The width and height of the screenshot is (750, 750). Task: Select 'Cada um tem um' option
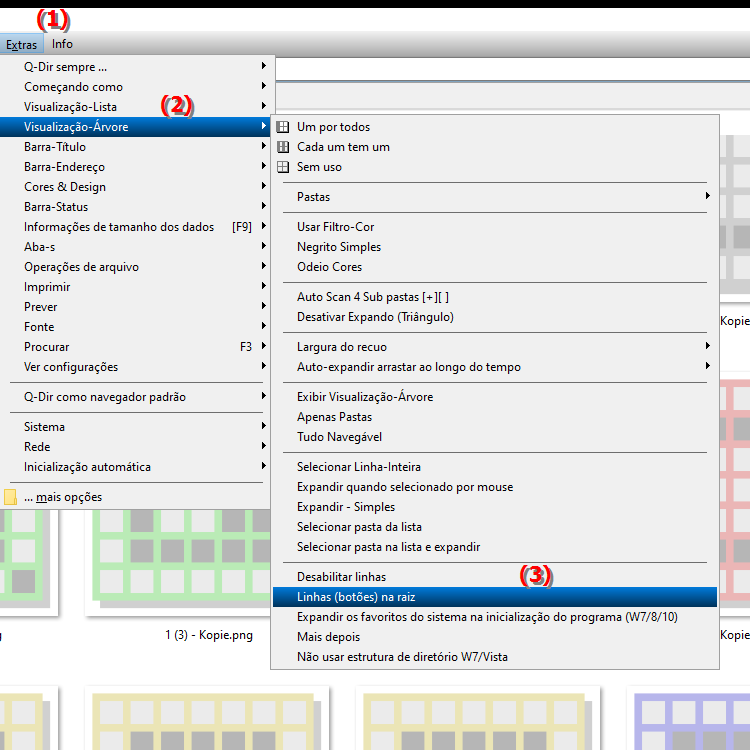pyautogui.click(x=495, y=147)
